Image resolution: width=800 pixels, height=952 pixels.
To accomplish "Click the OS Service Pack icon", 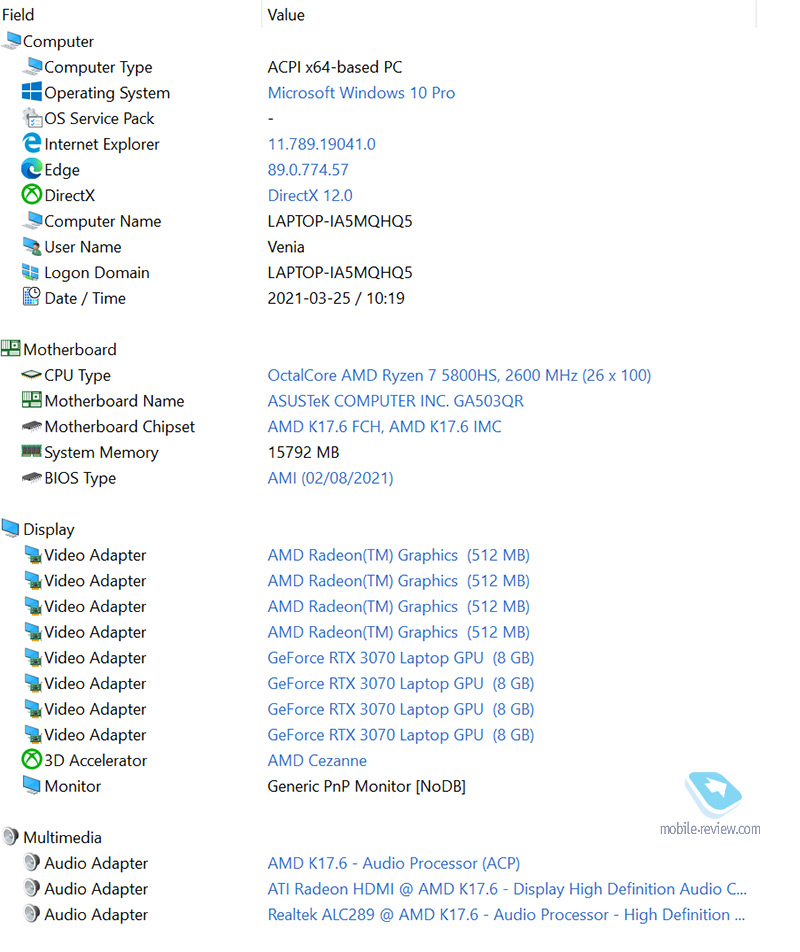I will [x=32, y=117].
